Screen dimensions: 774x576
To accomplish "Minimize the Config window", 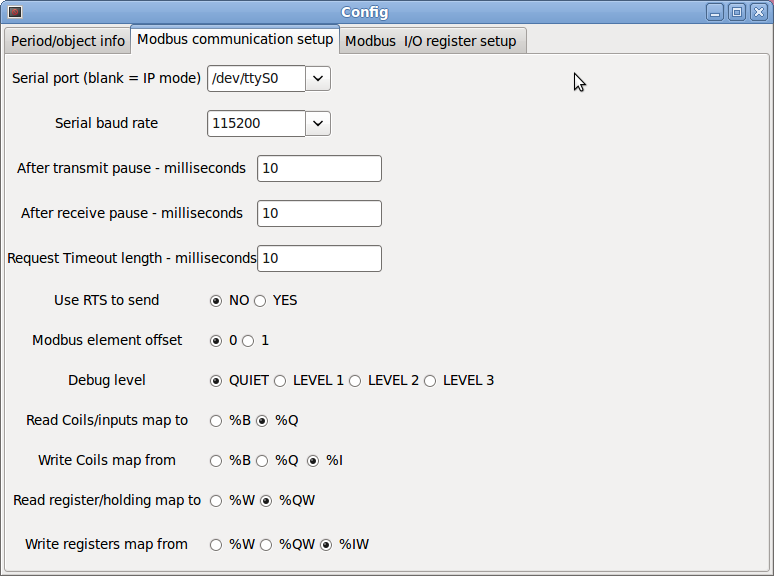I will (x=715, y=12).
